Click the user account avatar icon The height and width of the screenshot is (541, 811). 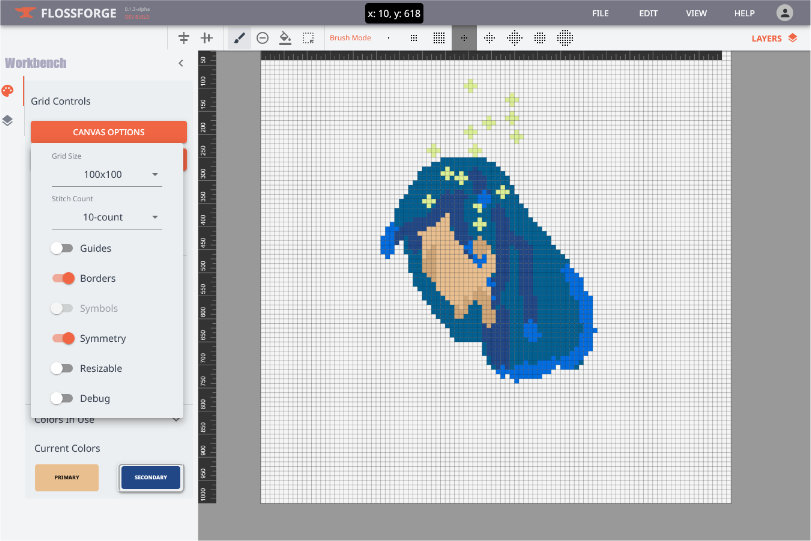[x=784, y=13]
